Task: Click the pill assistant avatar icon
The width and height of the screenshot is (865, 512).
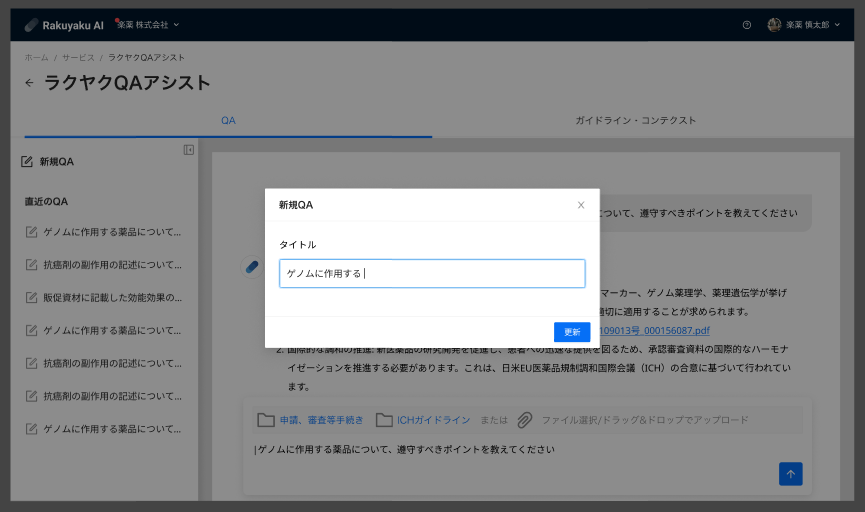Action: 252,267
